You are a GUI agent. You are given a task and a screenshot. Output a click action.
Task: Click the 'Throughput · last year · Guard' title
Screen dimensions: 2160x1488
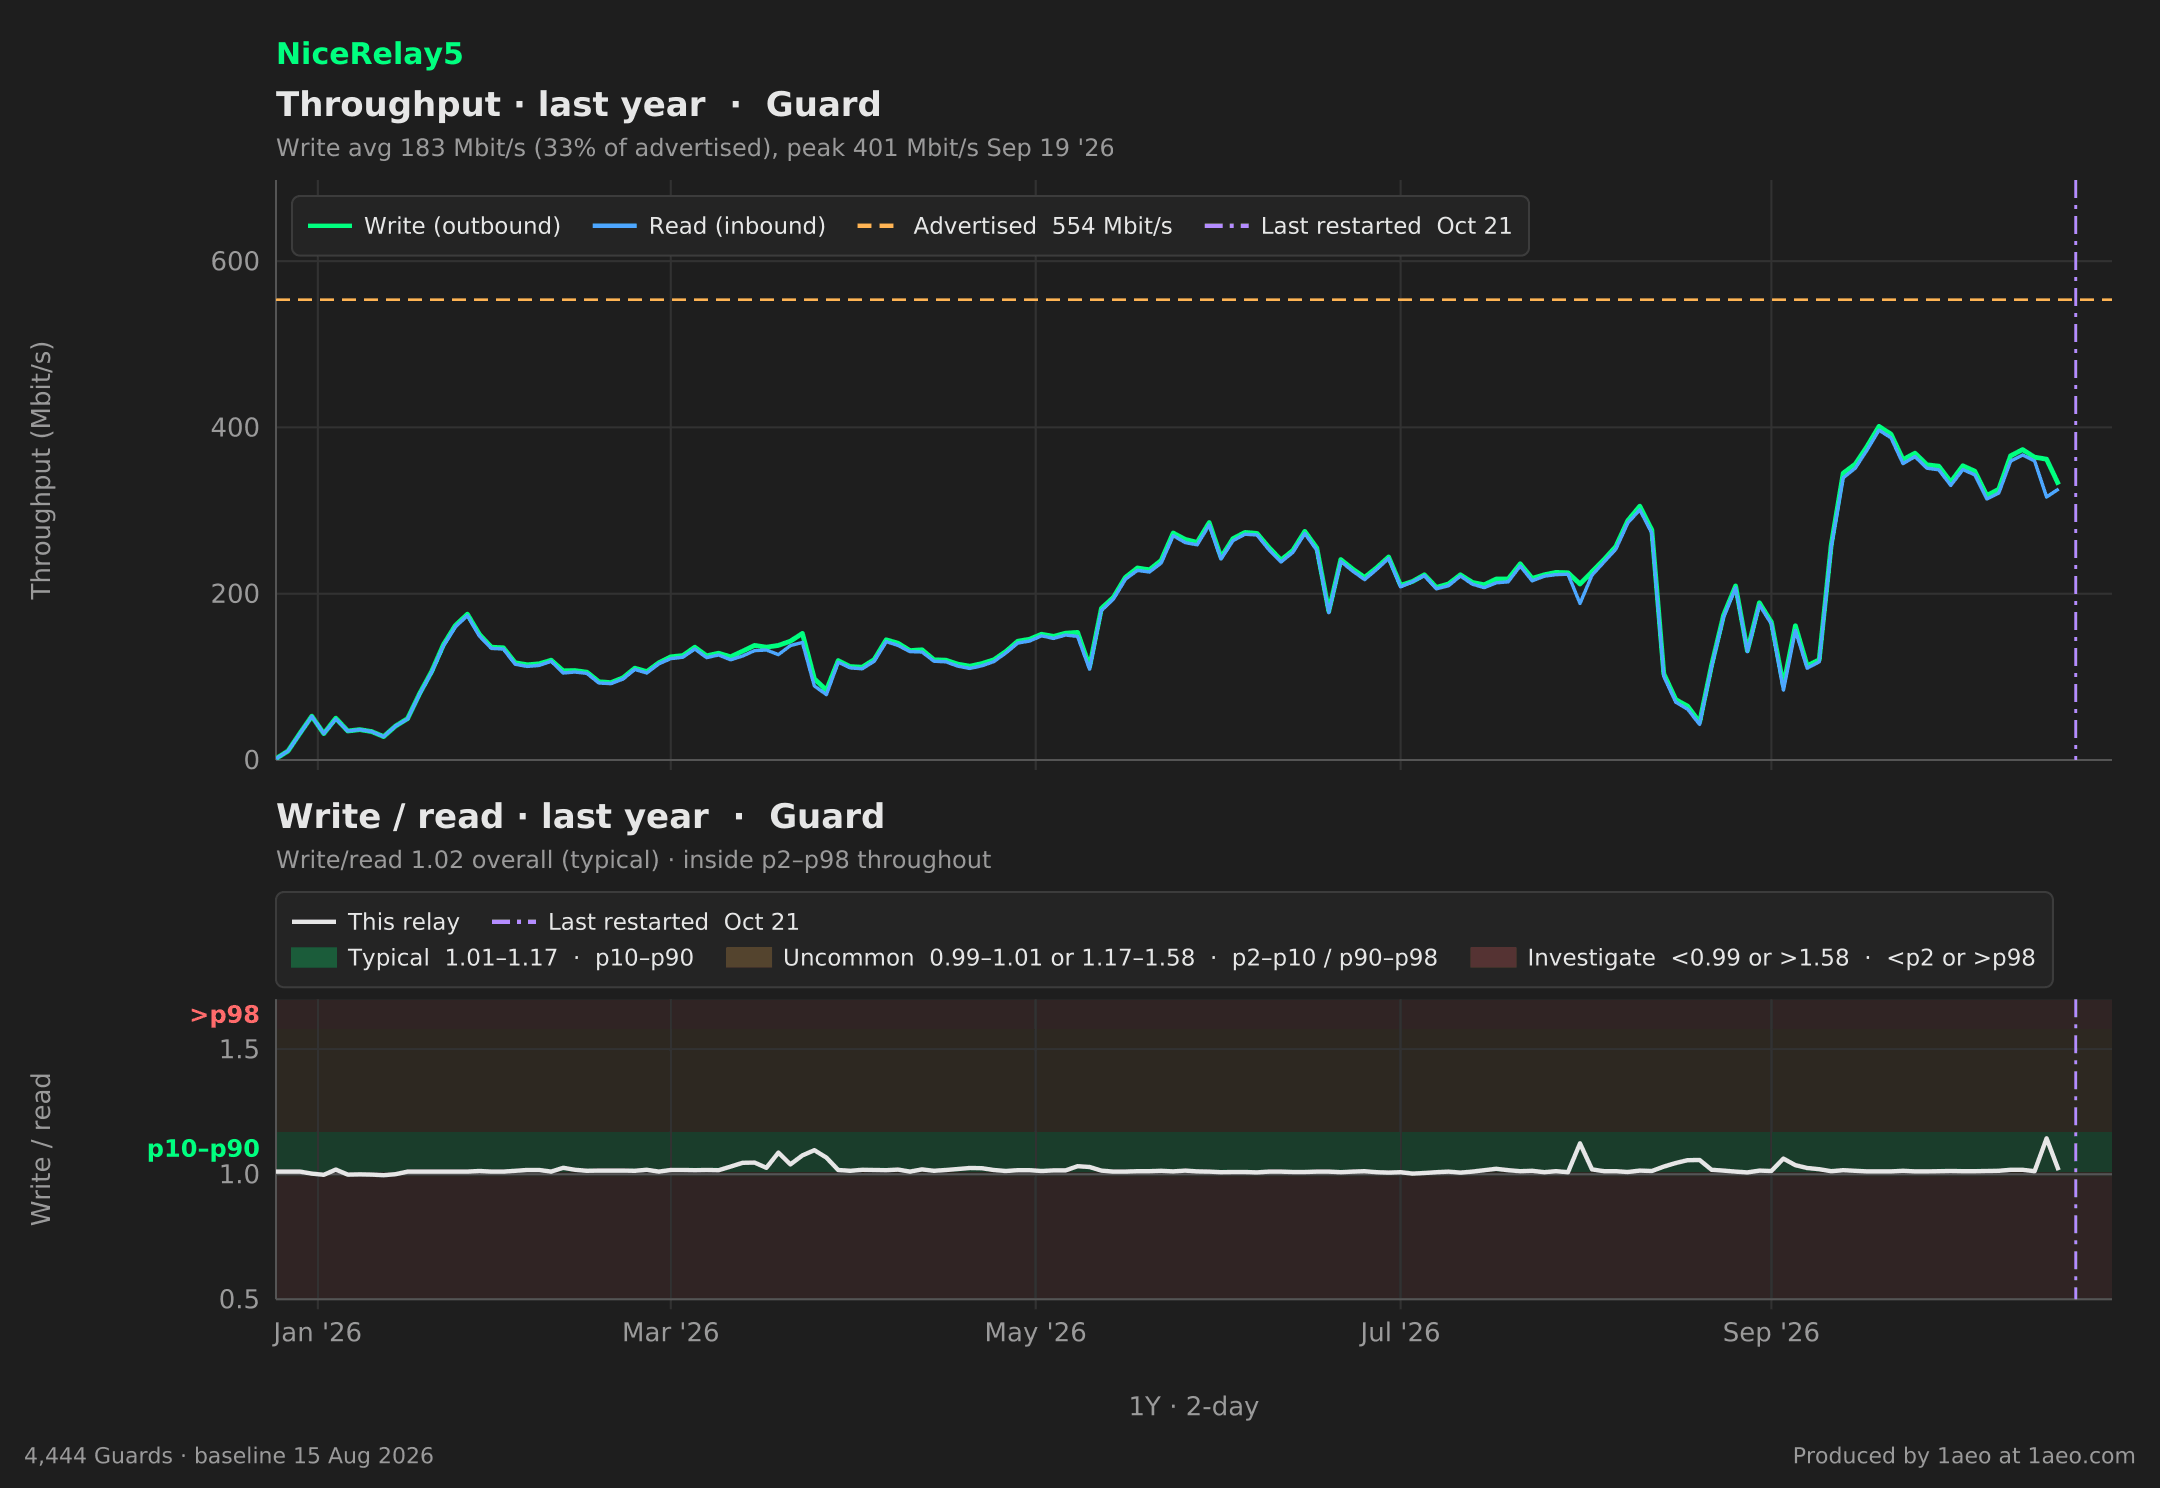[578, 104]
